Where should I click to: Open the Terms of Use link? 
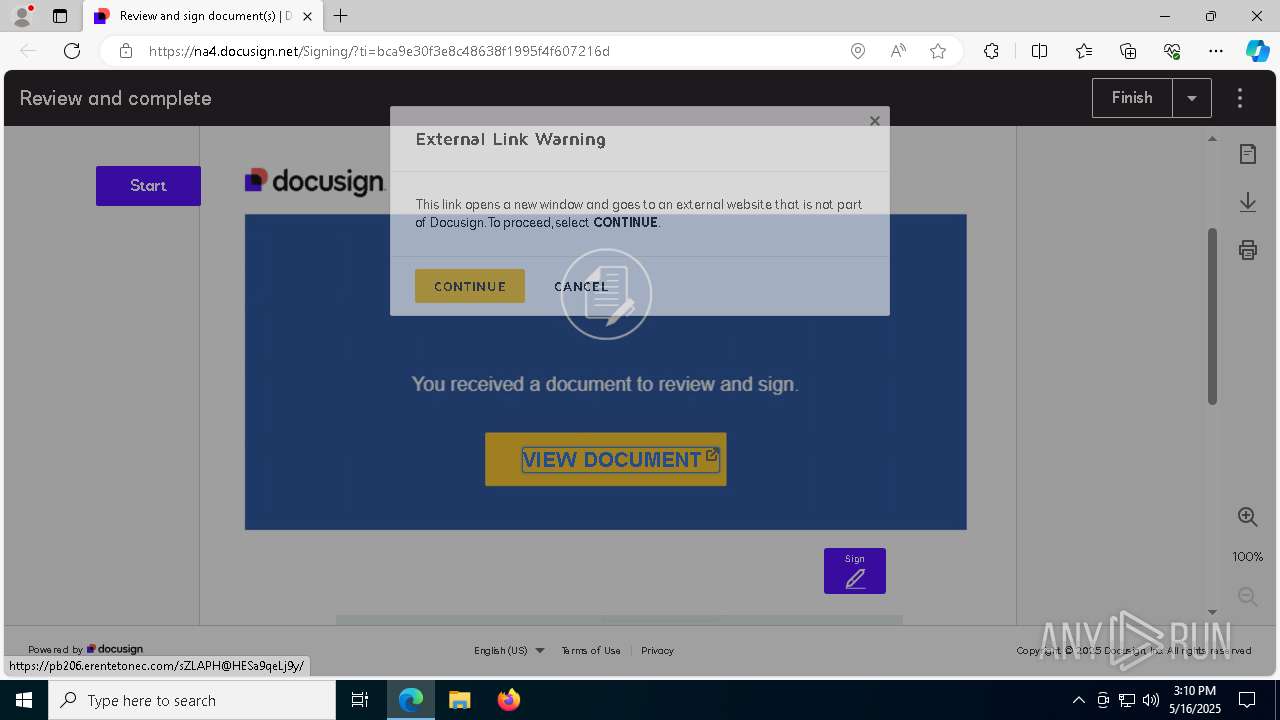point(591,650)
